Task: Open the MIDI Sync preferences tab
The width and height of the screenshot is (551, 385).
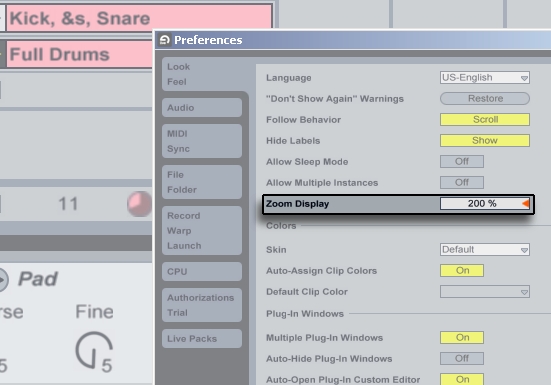Action: pos(202,141)
